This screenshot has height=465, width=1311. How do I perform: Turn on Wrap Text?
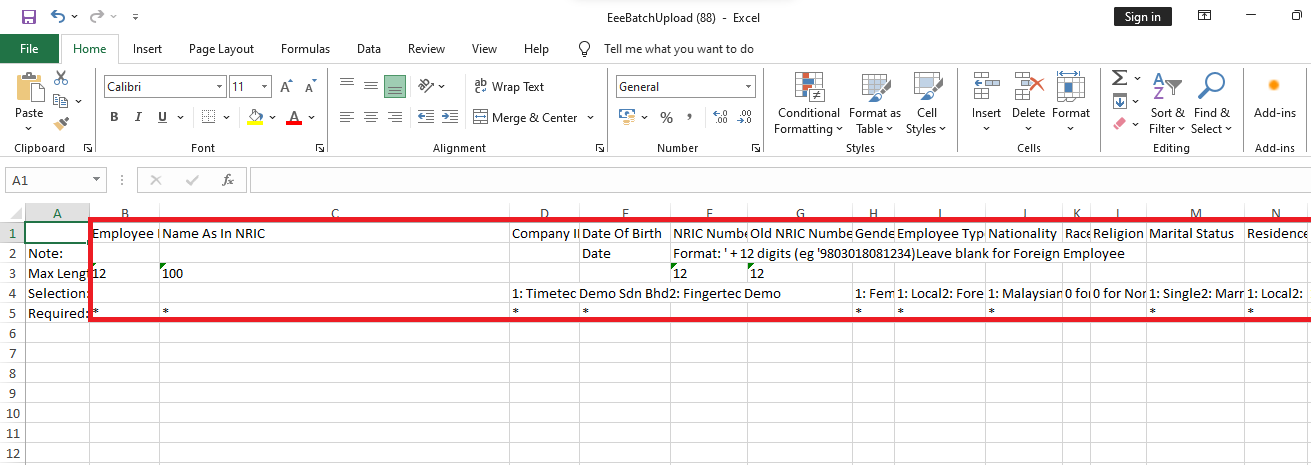pyautogui.click(x=510, y=86)
